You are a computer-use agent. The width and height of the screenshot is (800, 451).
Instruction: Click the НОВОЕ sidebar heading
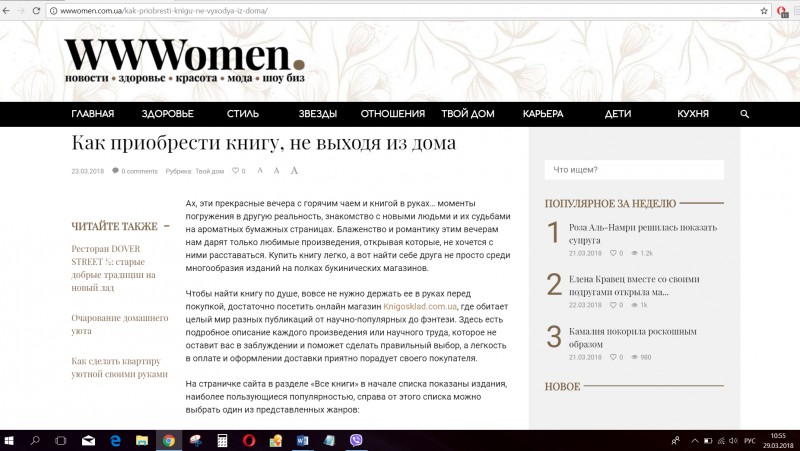coord(562,387)
